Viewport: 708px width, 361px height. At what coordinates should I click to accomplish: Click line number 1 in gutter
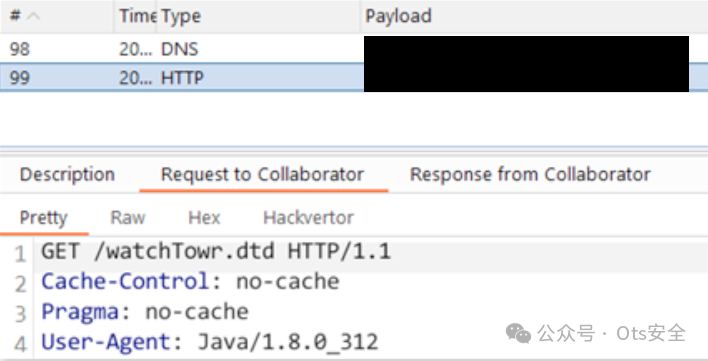click(x=20, y=254)
